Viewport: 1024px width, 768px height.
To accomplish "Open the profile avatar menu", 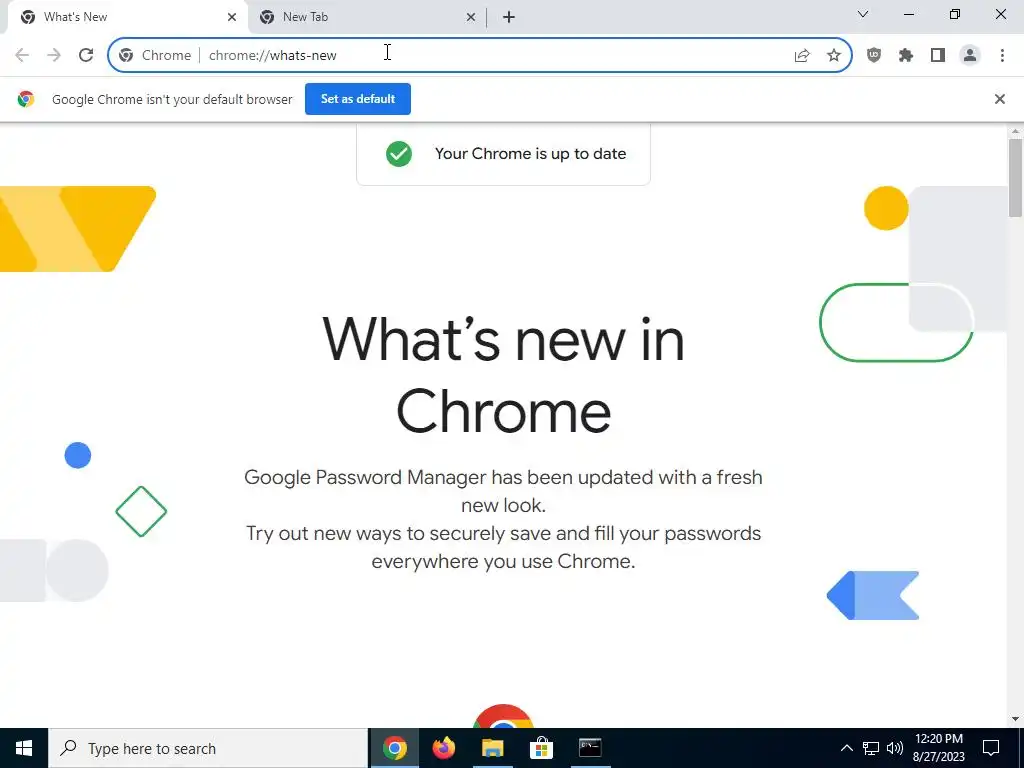I will tap(970, 56).
